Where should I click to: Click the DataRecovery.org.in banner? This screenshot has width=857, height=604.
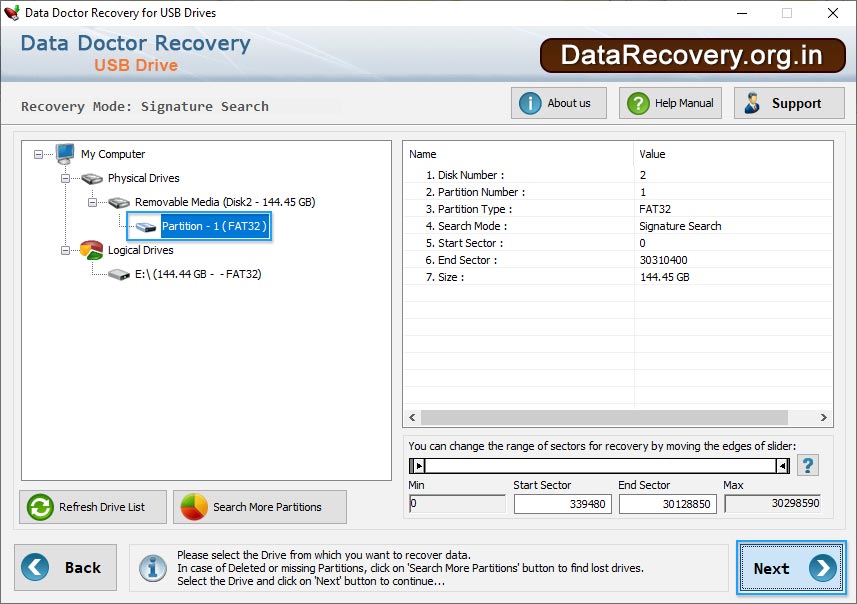(692, 55)
